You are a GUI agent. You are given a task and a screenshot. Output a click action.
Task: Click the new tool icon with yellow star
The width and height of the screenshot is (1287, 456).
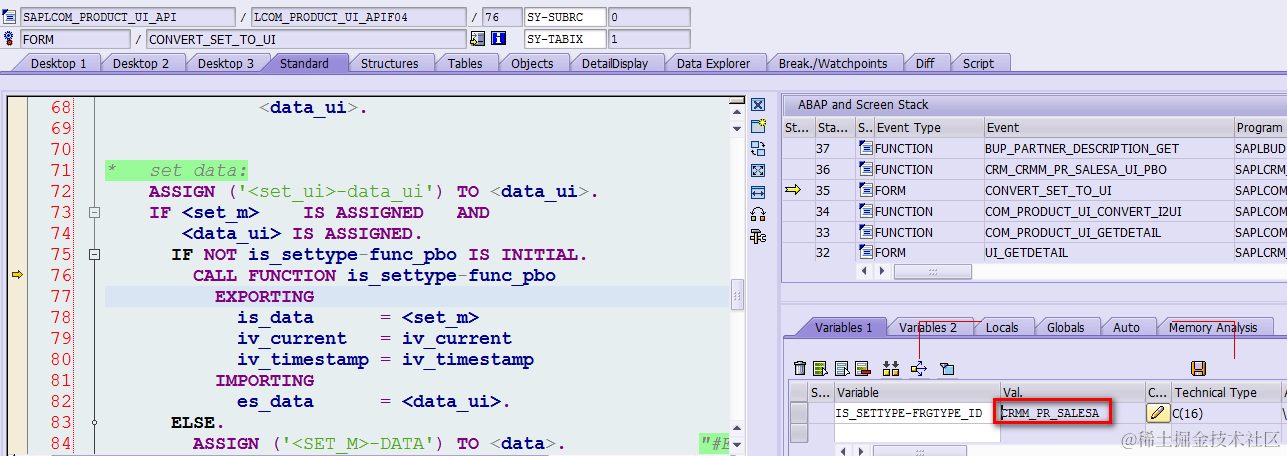[x=758, y=126]
